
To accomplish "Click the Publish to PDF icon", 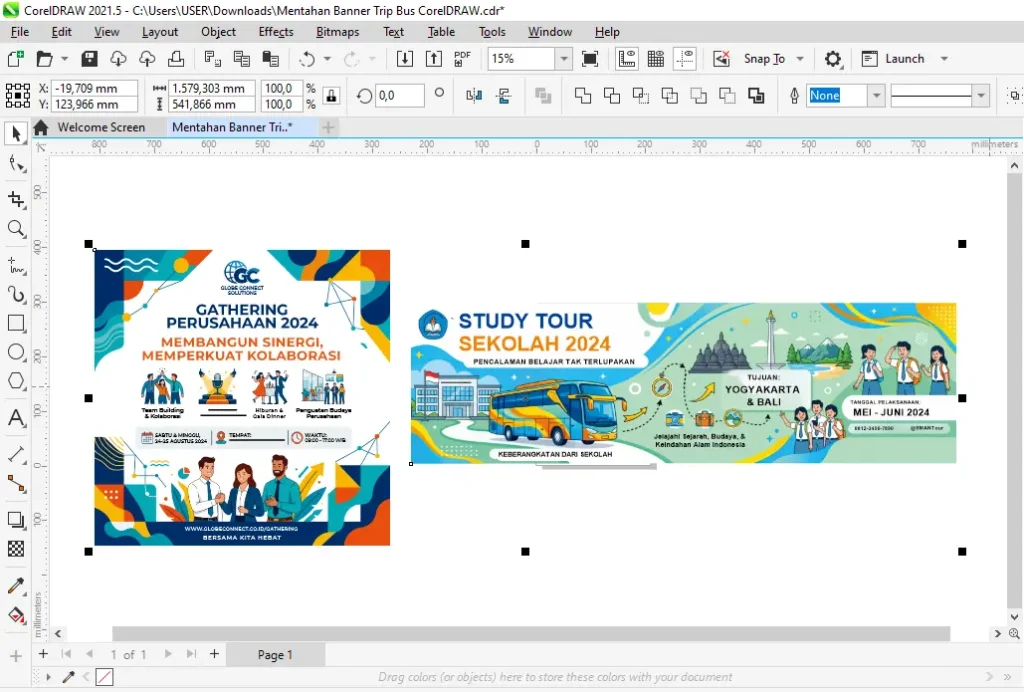I will coord(462,59).
